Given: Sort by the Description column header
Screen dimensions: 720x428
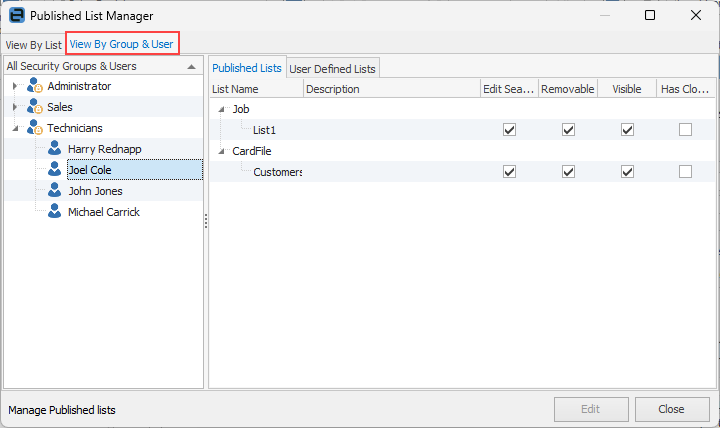Looking at the screenshot, I should (x=392, y=89).
